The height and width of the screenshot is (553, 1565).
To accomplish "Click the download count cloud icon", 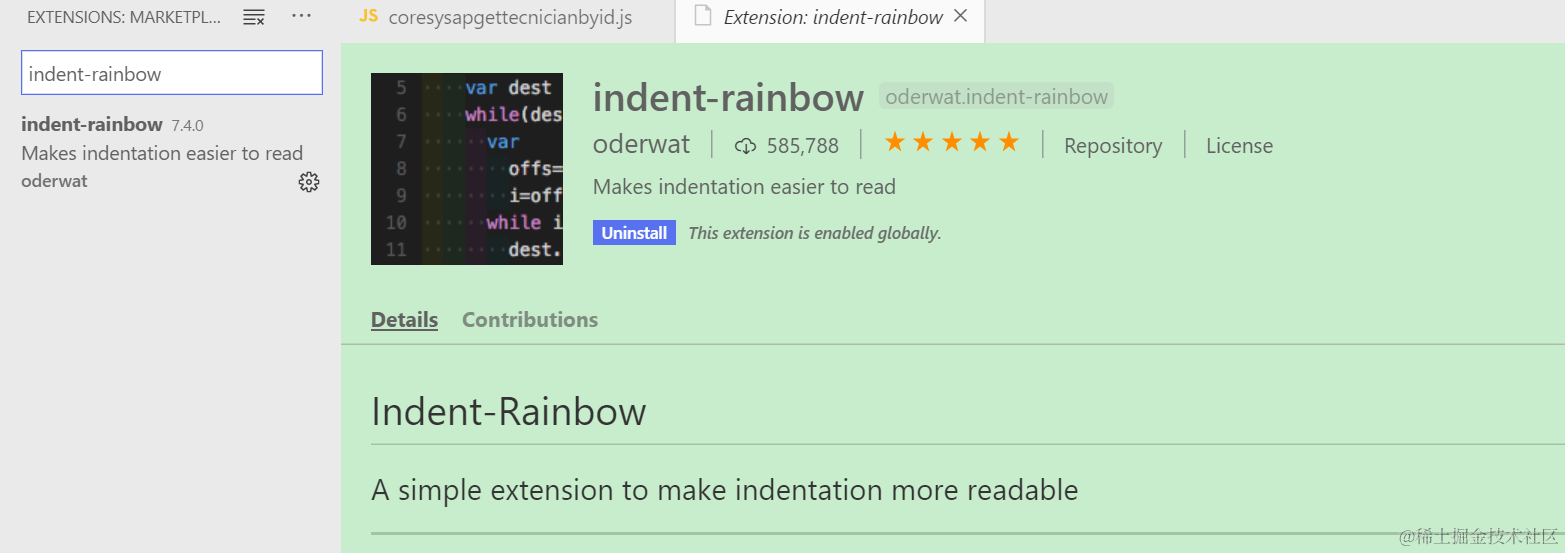I will coord(745,146).
